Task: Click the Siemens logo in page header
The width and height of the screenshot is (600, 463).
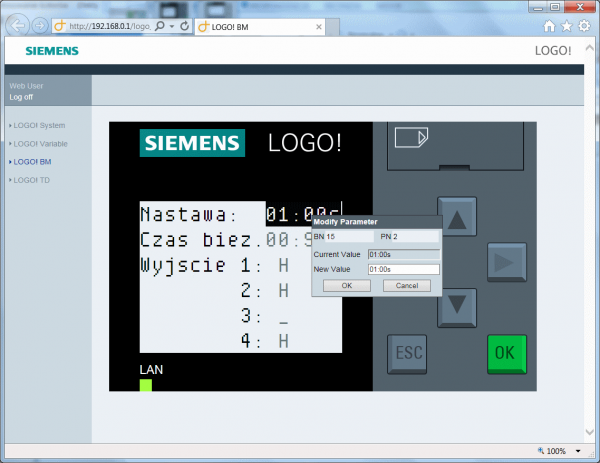Action: coord(52,51)
